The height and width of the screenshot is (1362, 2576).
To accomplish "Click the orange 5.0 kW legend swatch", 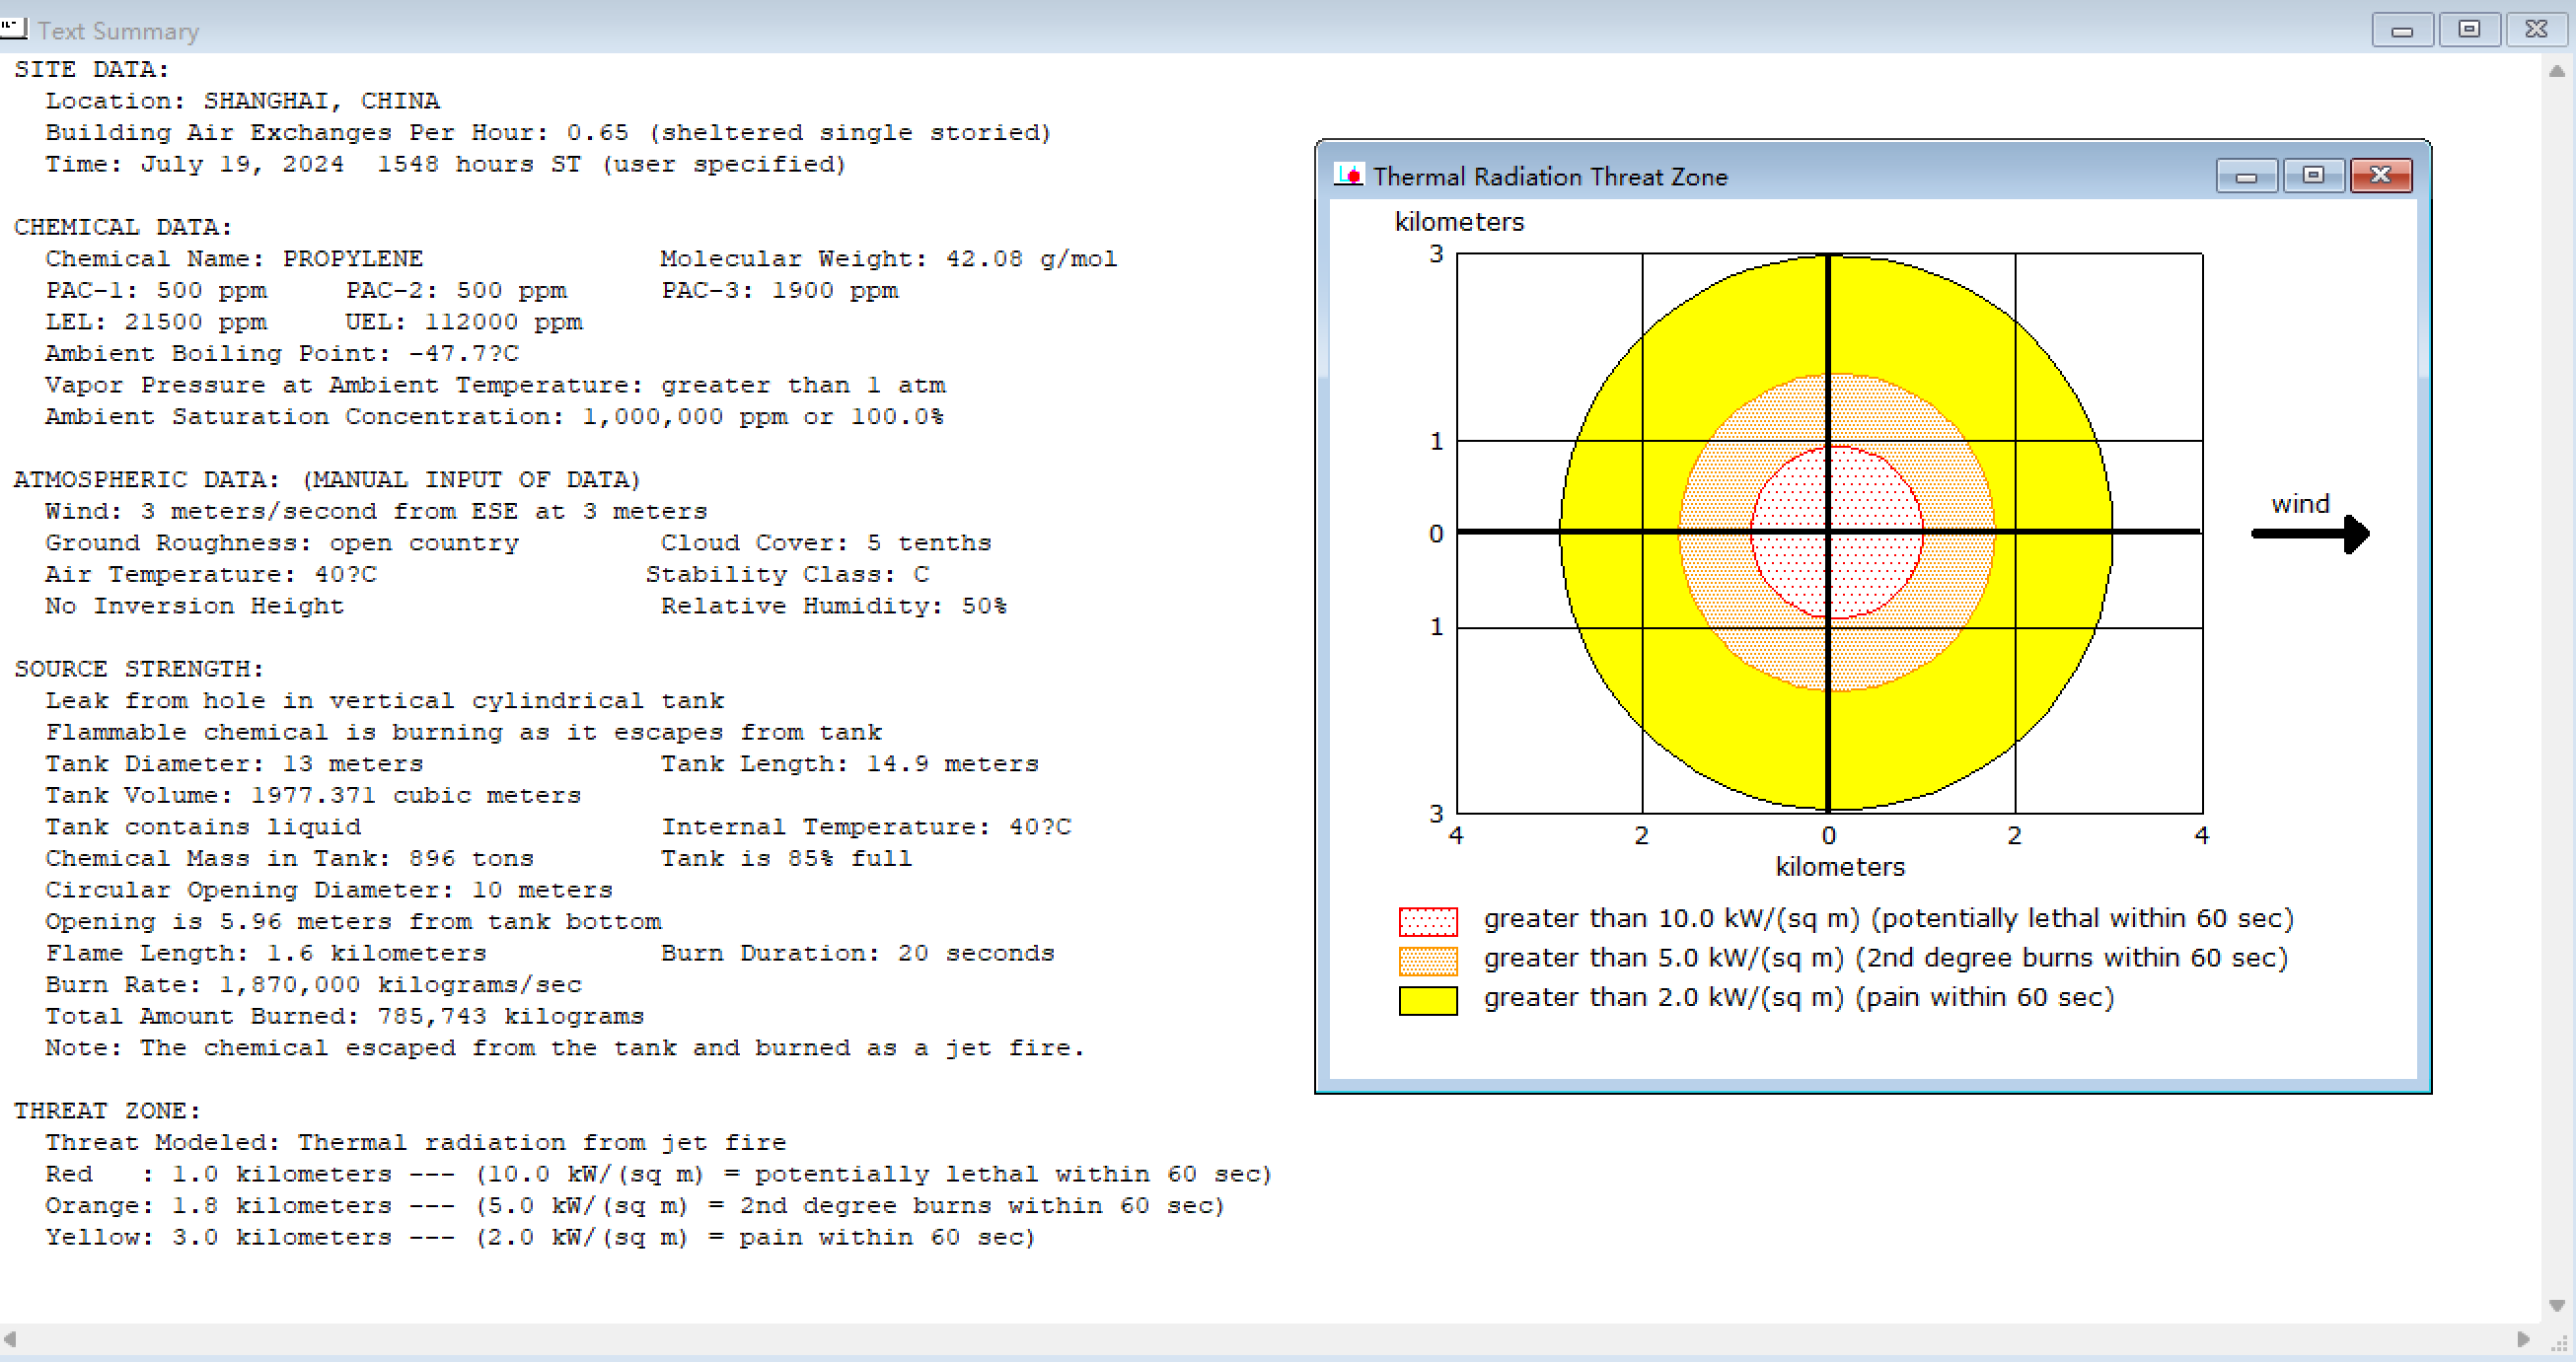I will (x=1427, y=960).
